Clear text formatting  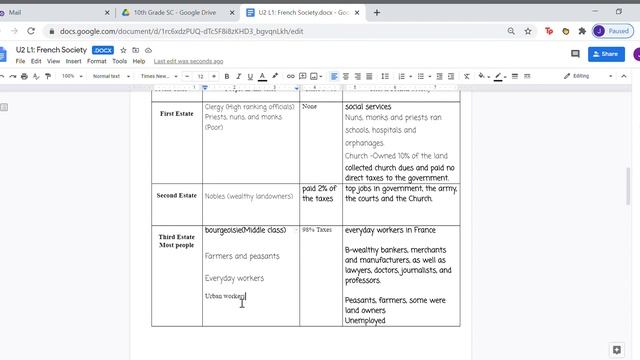point(467,76)
